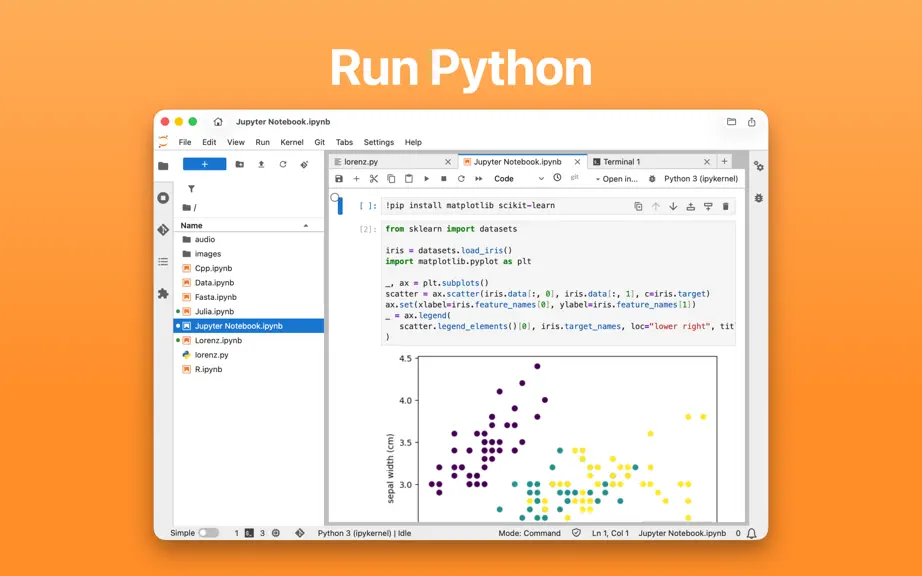Restart the kernel from notebook toolbar
The image size is (922, 576).
461,179
